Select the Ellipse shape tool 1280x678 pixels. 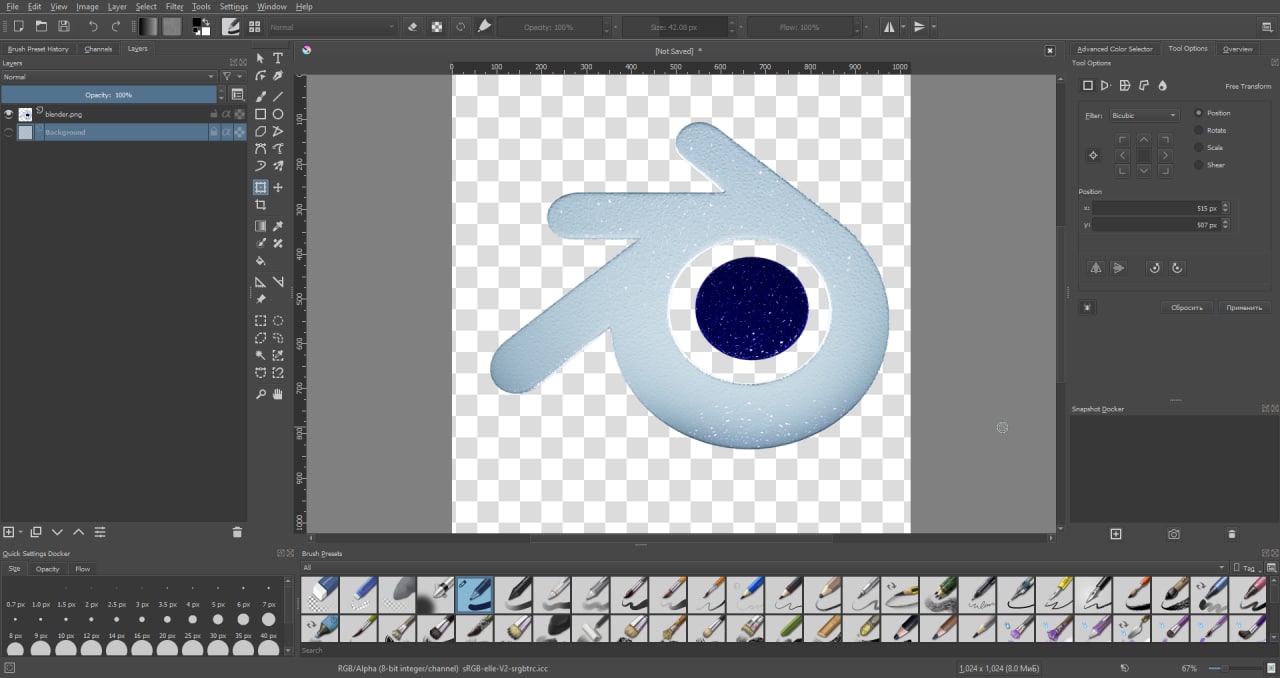point(278,114)
